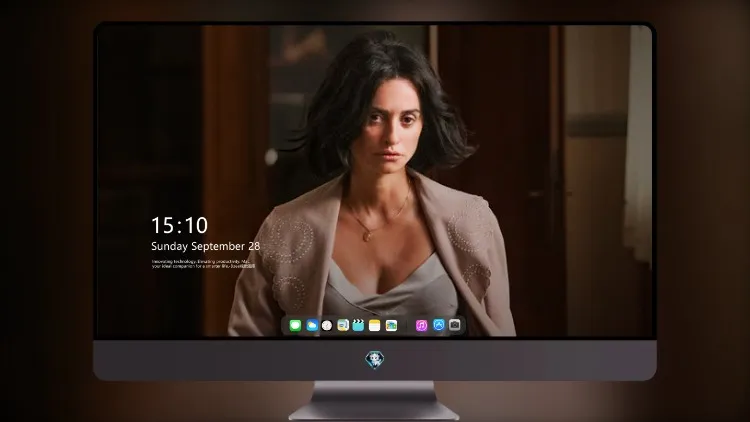Click the Sunday September 28 date
This screenshot has width=750, height=422.
click(x=206, y=246)
